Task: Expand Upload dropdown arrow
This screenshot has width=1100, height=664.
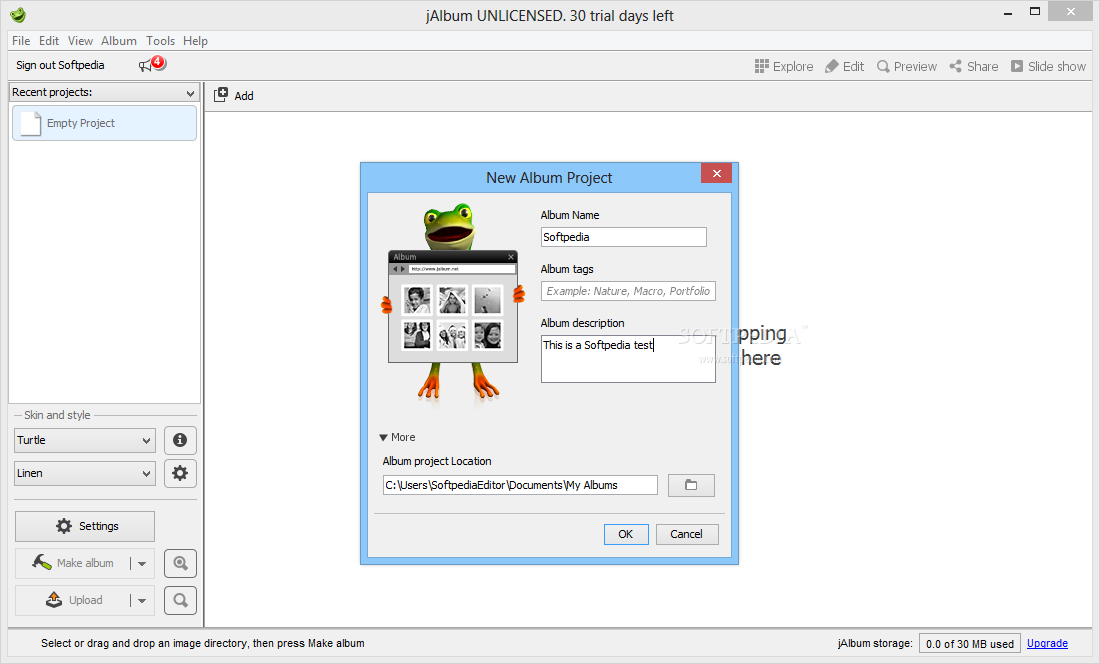Action: [142, 601]
